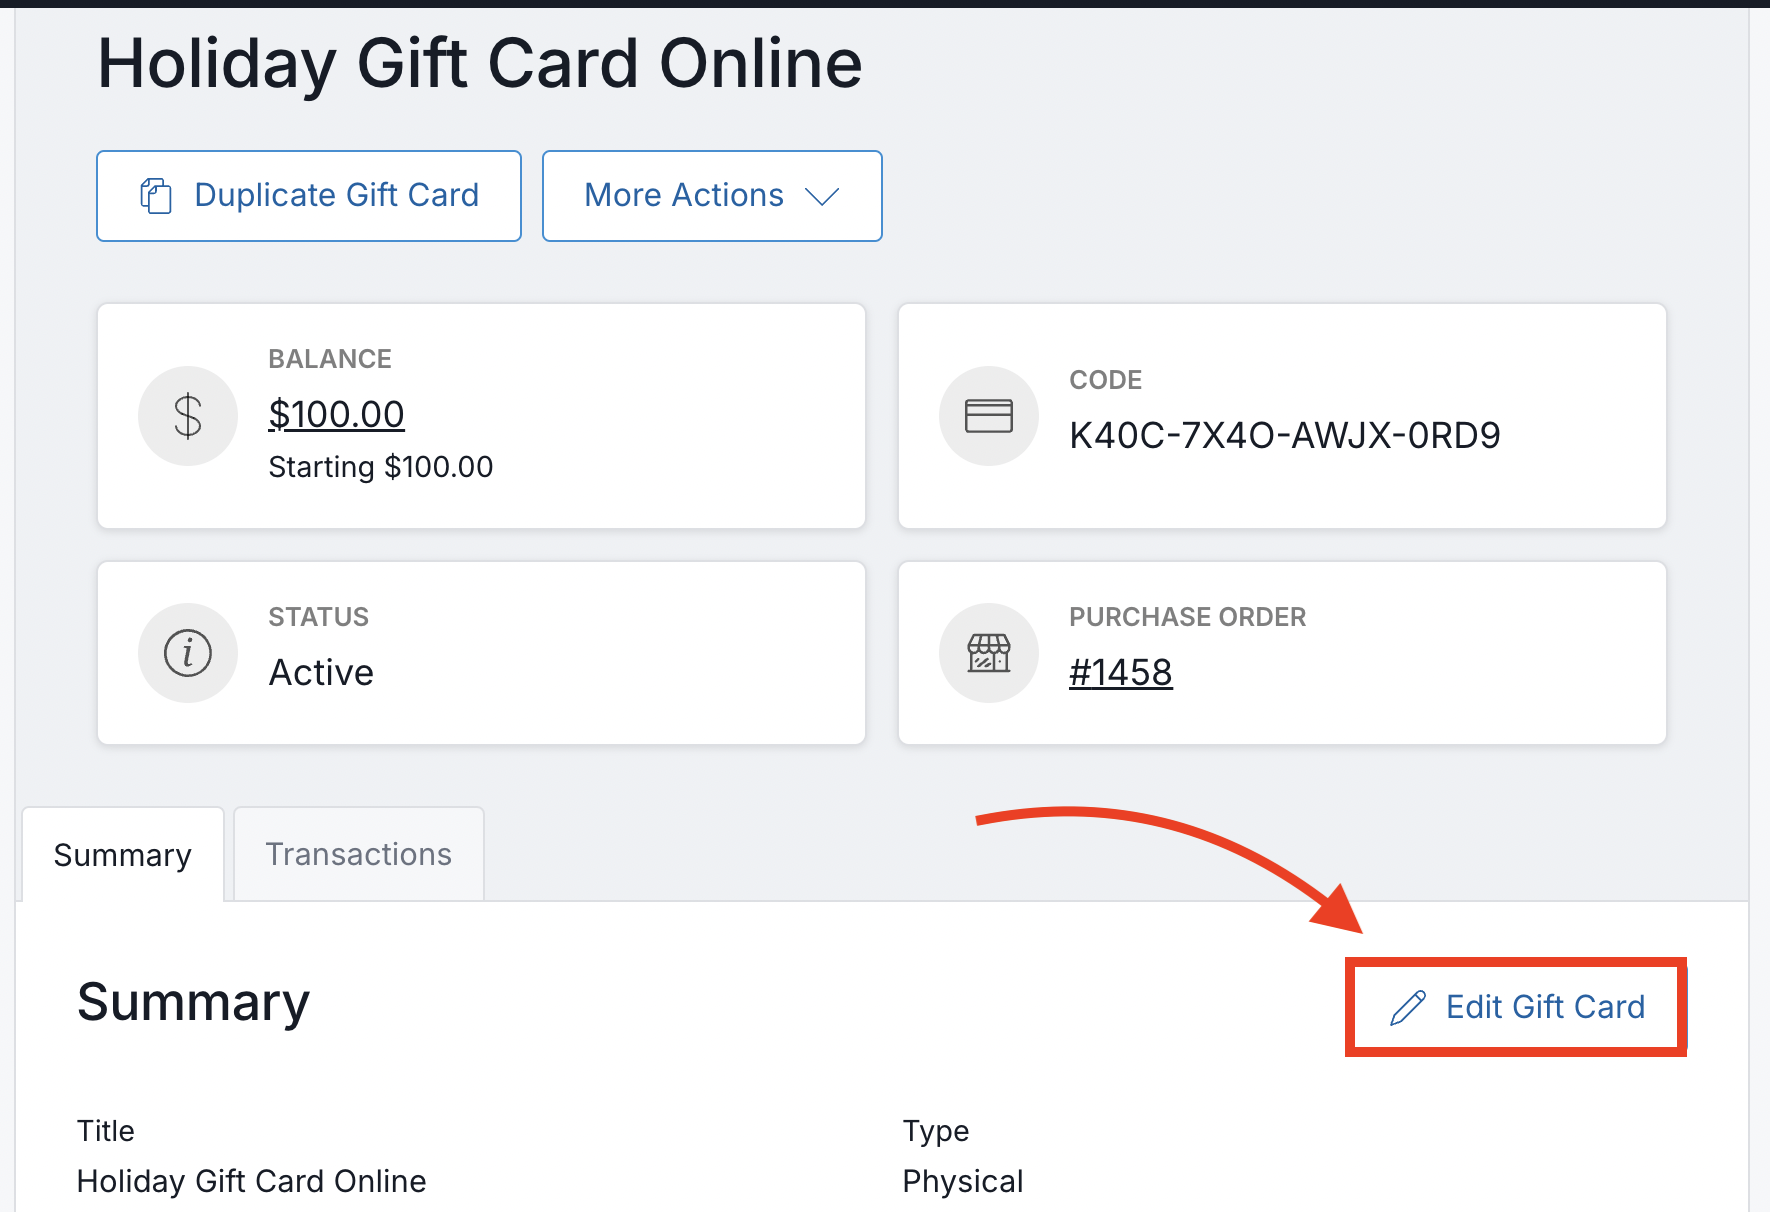This screenshot has width=1770, height=1212.
Task: Click the $100.00 balance link
Action: coord(336,413)
